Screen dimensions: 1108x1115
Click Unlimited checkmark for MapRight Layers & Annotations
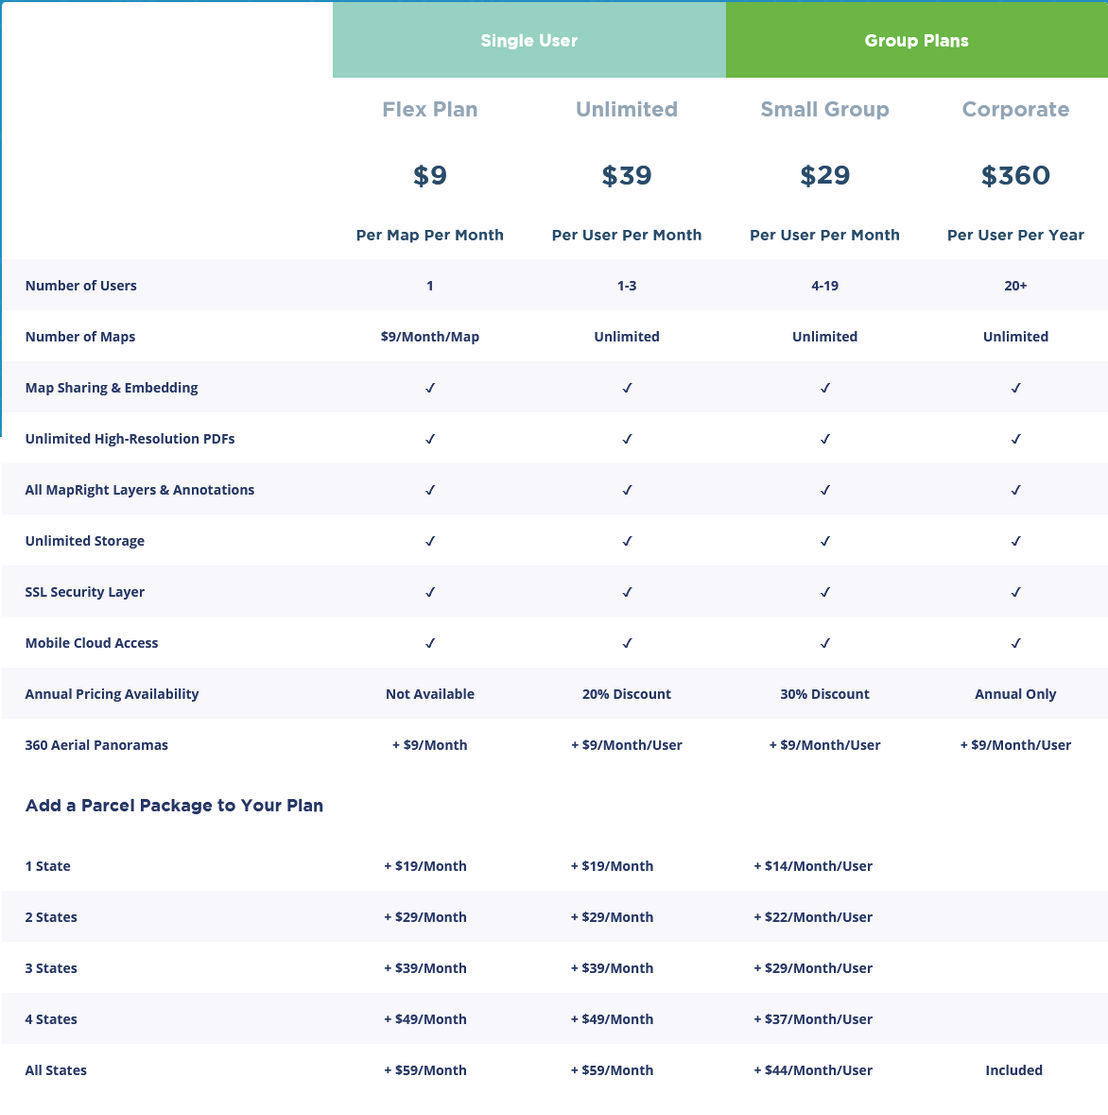click(x=627, y=490)
